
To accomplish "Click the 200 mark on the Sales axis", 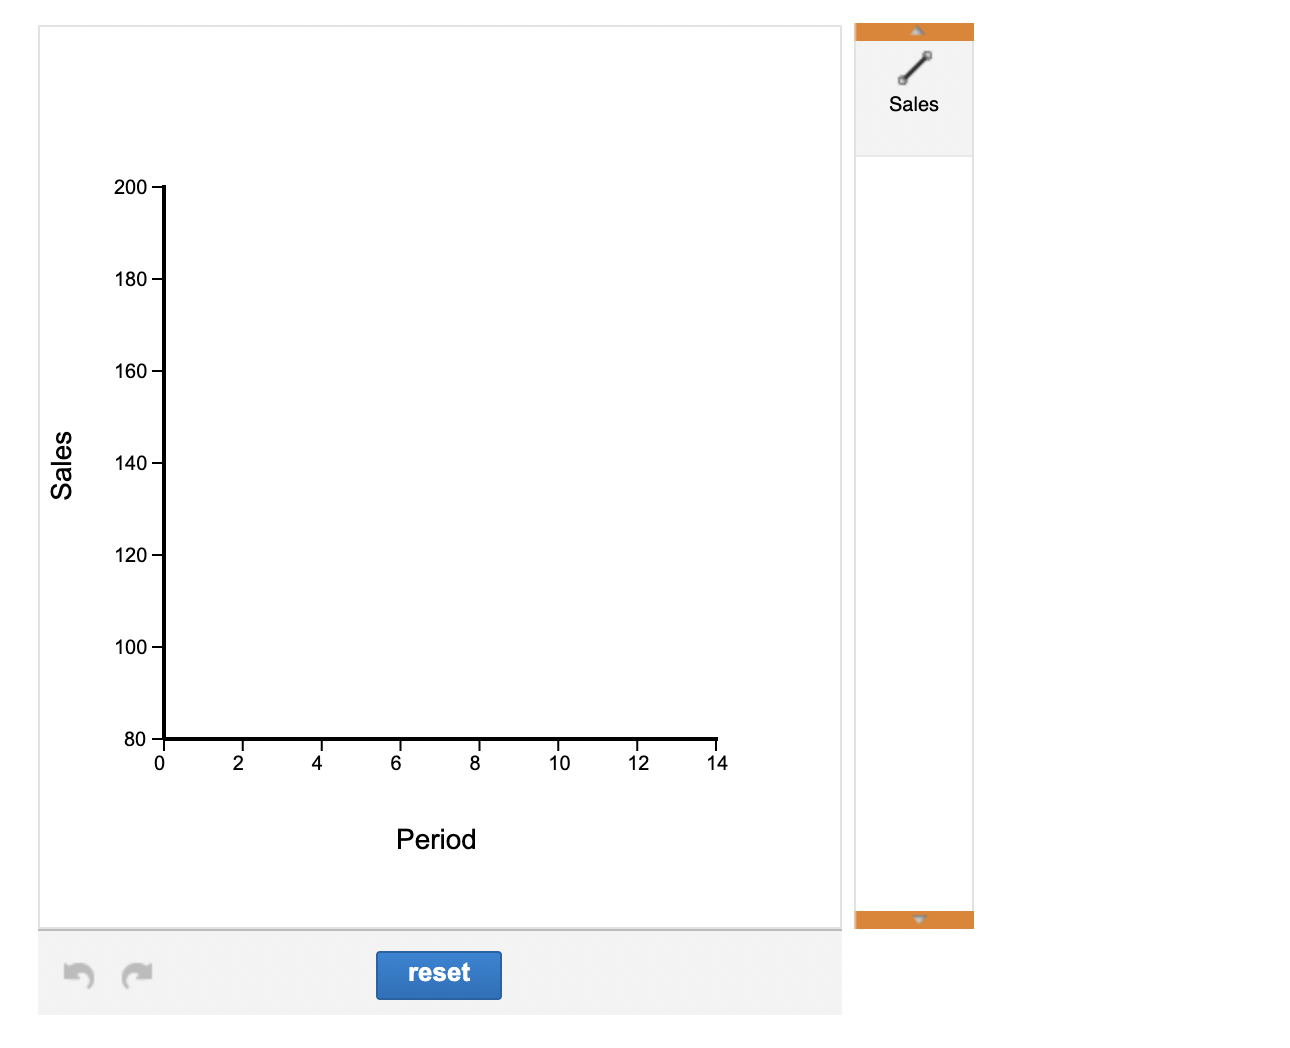I will [130, 186].
